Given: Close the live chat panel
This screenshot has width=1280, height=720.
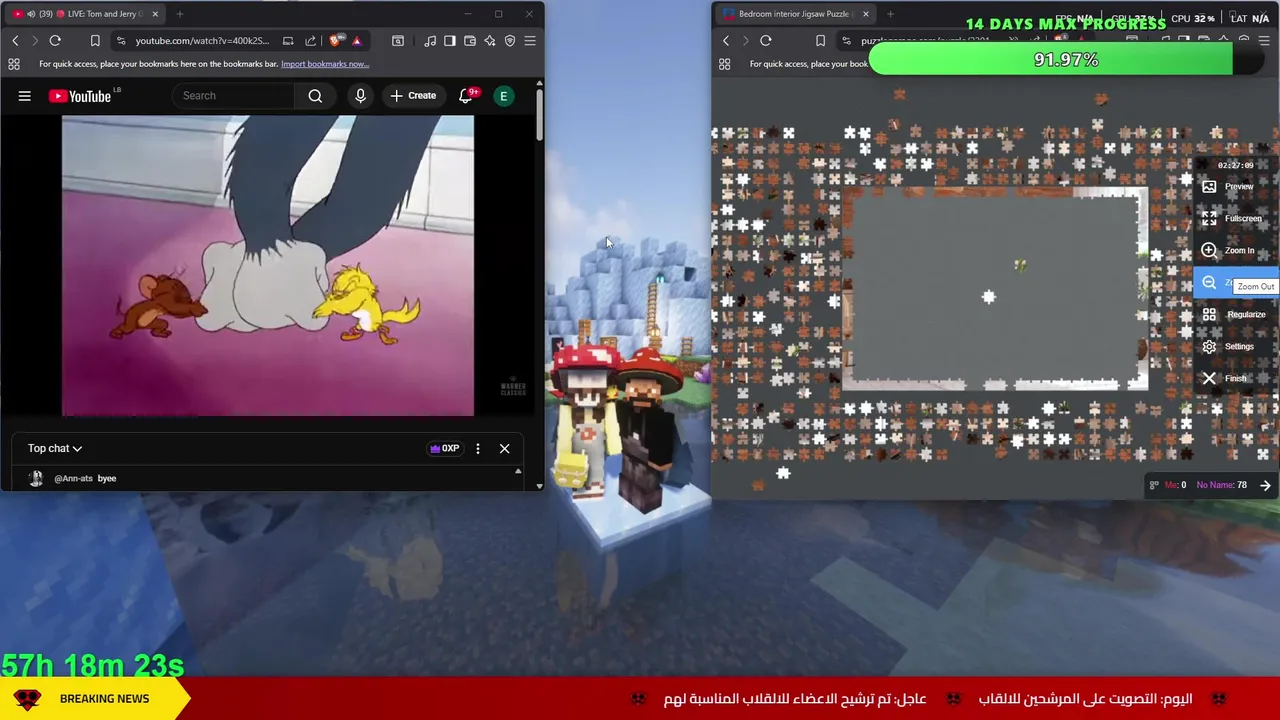Looking at the screenshot, I should tap(504, 448).
